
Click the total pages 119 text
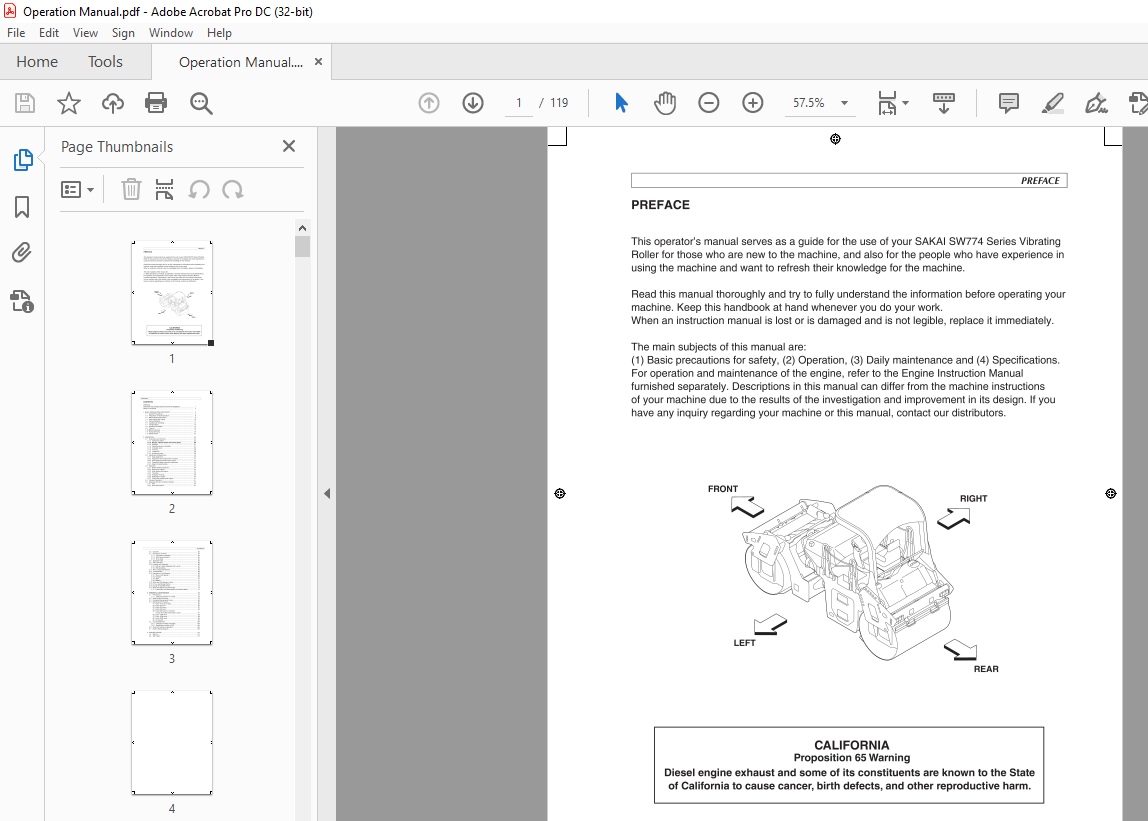click(559, 103)
